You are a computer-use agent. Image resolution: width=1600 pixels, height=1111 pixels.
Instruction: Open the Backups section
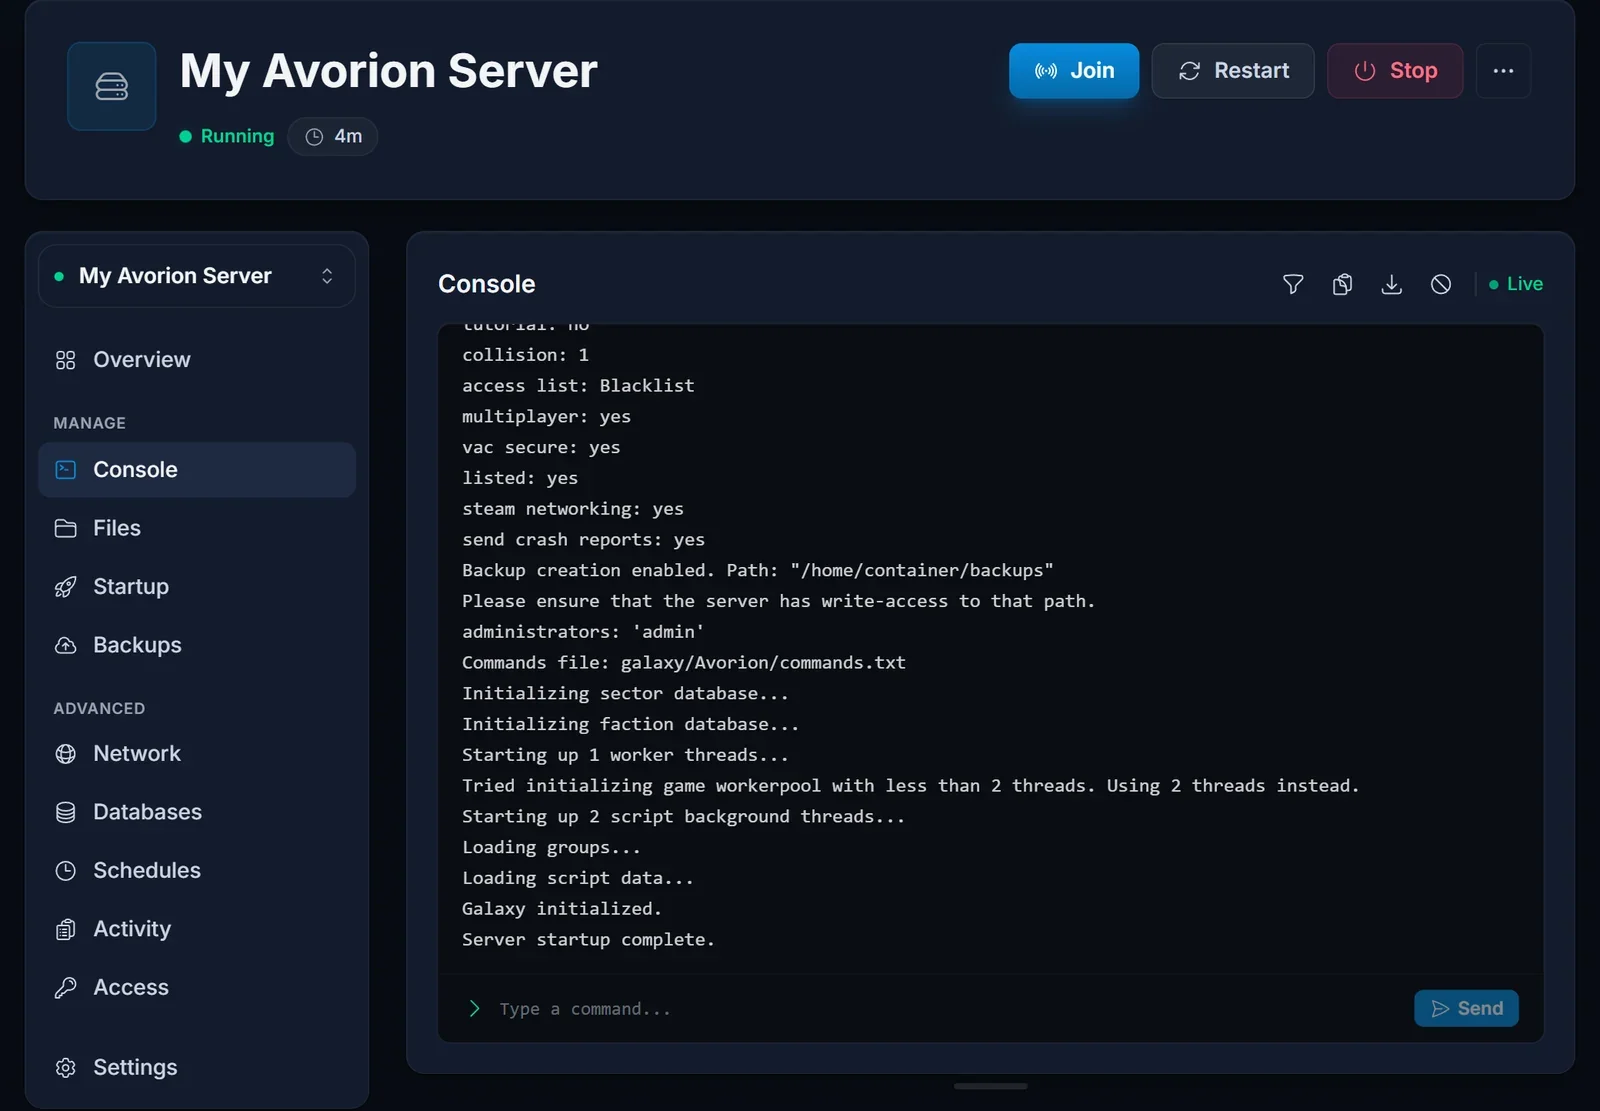[197, 645]
